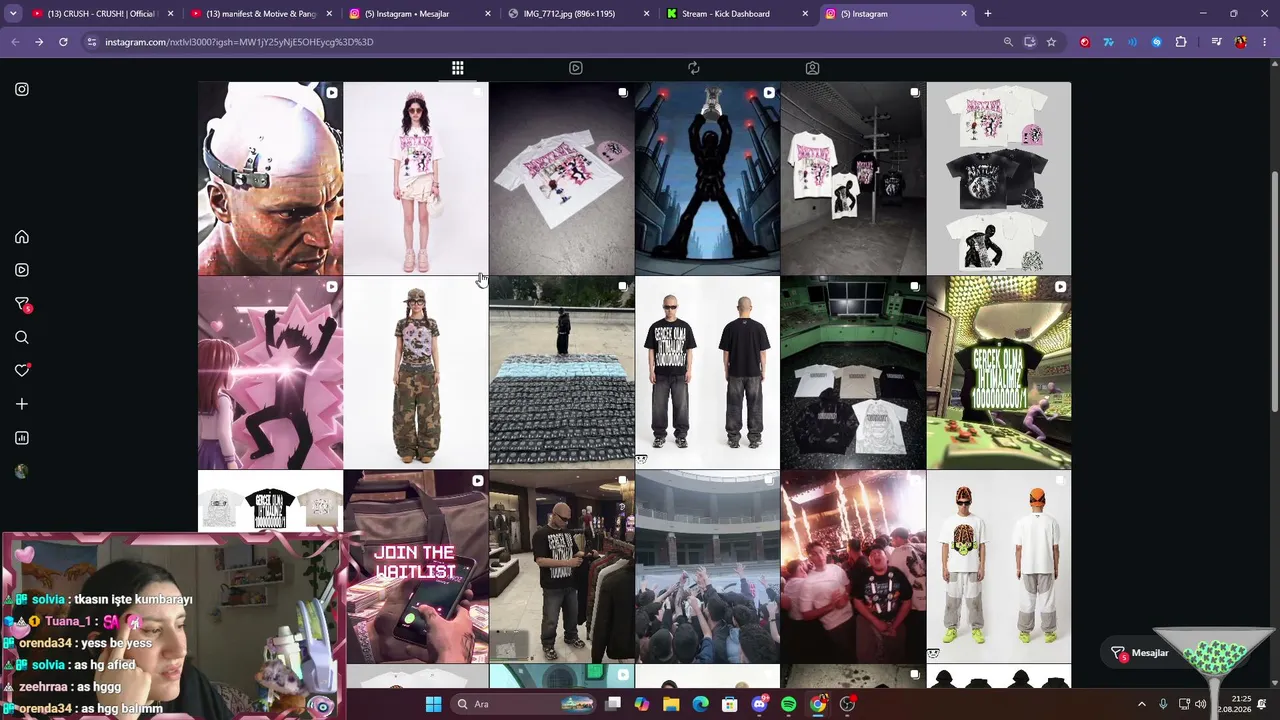
Task: Expand the tab search dropdown
Action: (13, 14)
